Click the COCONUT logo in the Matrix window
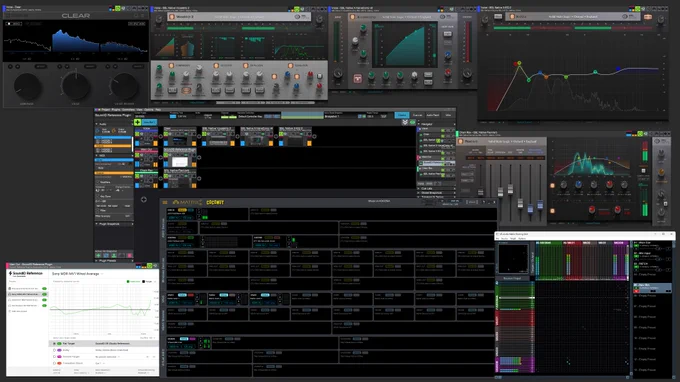680x382 pixels. [215, 202]
